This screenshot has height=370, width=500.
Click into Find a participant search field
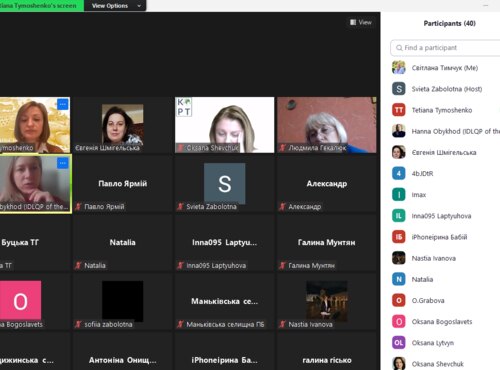pos(445,48)
